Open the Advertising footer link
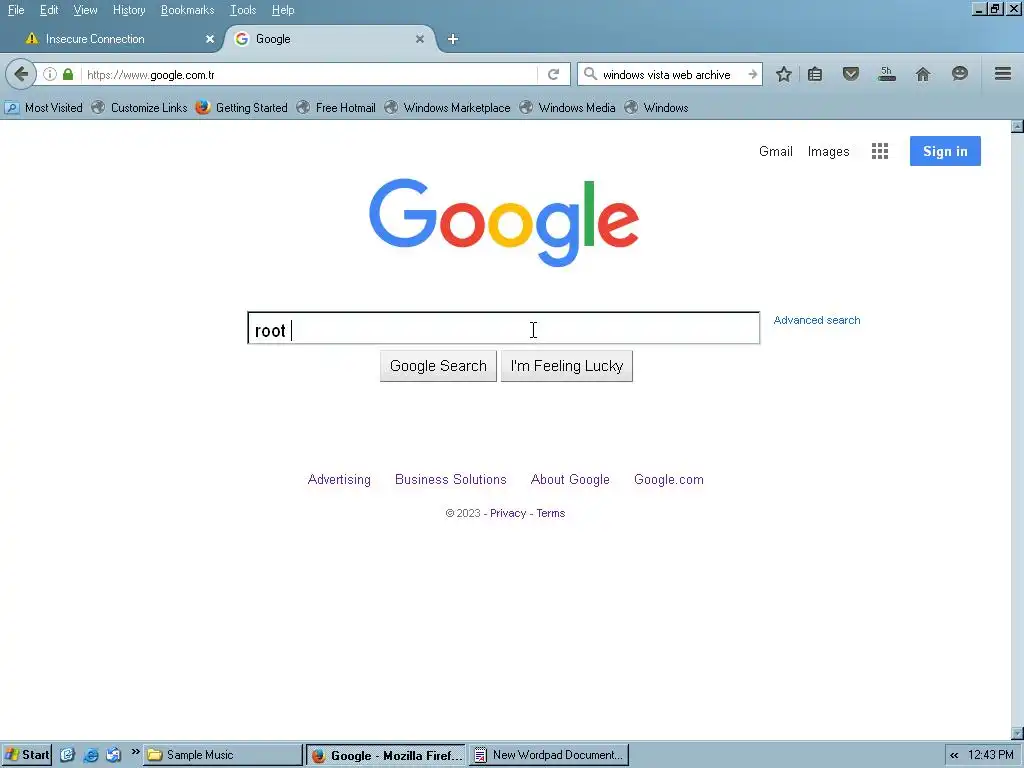The image size is (1024, 768). [339, 479]
